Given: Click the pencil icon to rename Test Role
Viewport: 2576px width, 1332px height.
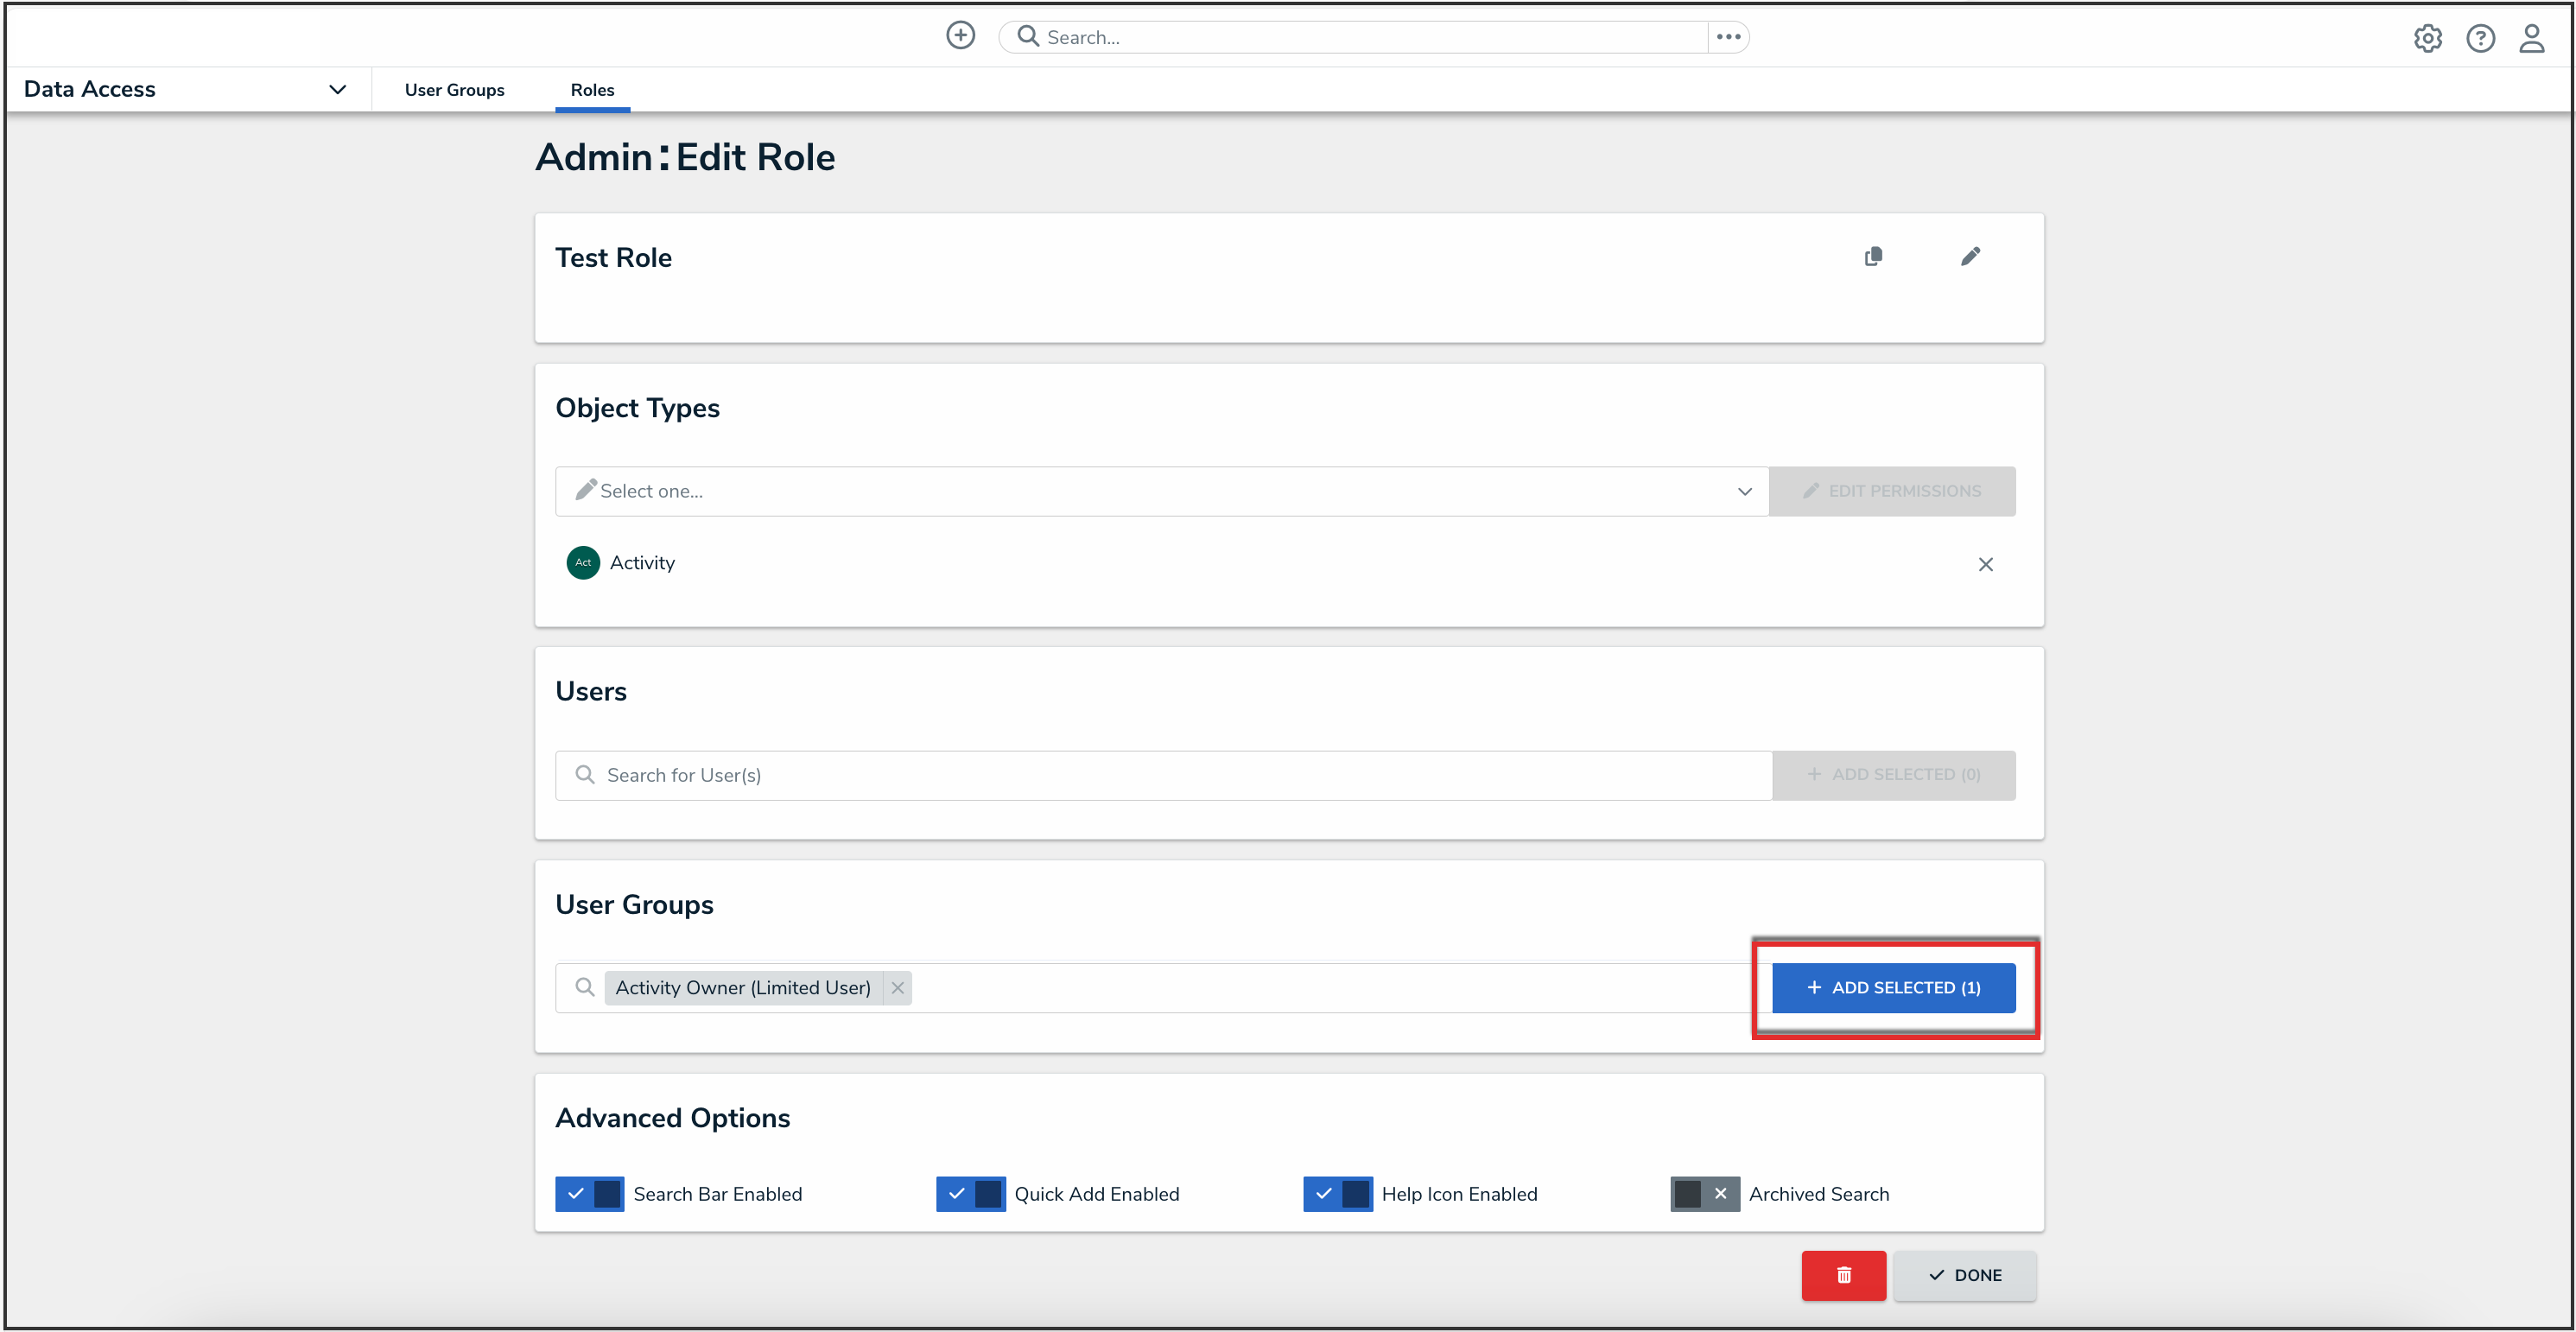Looking at the screenshot, I should pyautogui.click(x=1970, y=257).
